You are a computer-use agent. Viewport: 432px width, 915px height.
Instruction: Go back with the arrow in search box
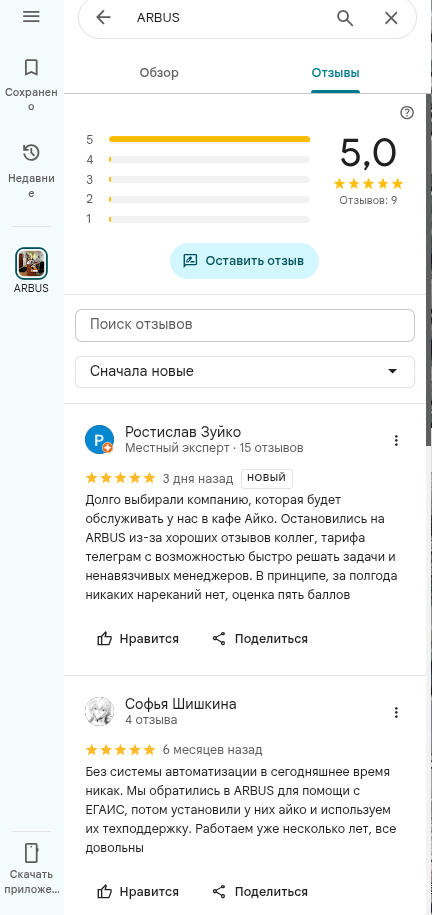pyautogui.click(x=103, y=18)
